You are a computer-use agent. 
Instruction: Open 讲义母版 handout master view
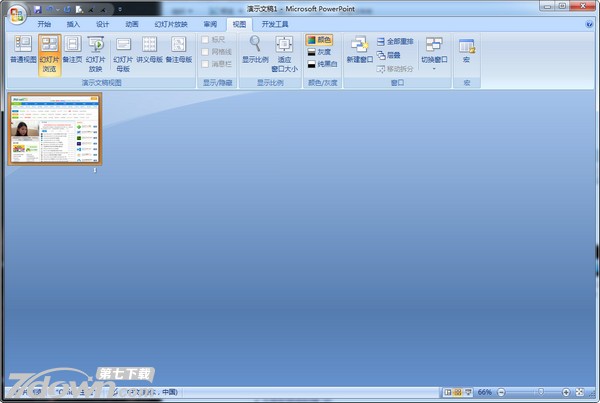click(x=150, y=50)
